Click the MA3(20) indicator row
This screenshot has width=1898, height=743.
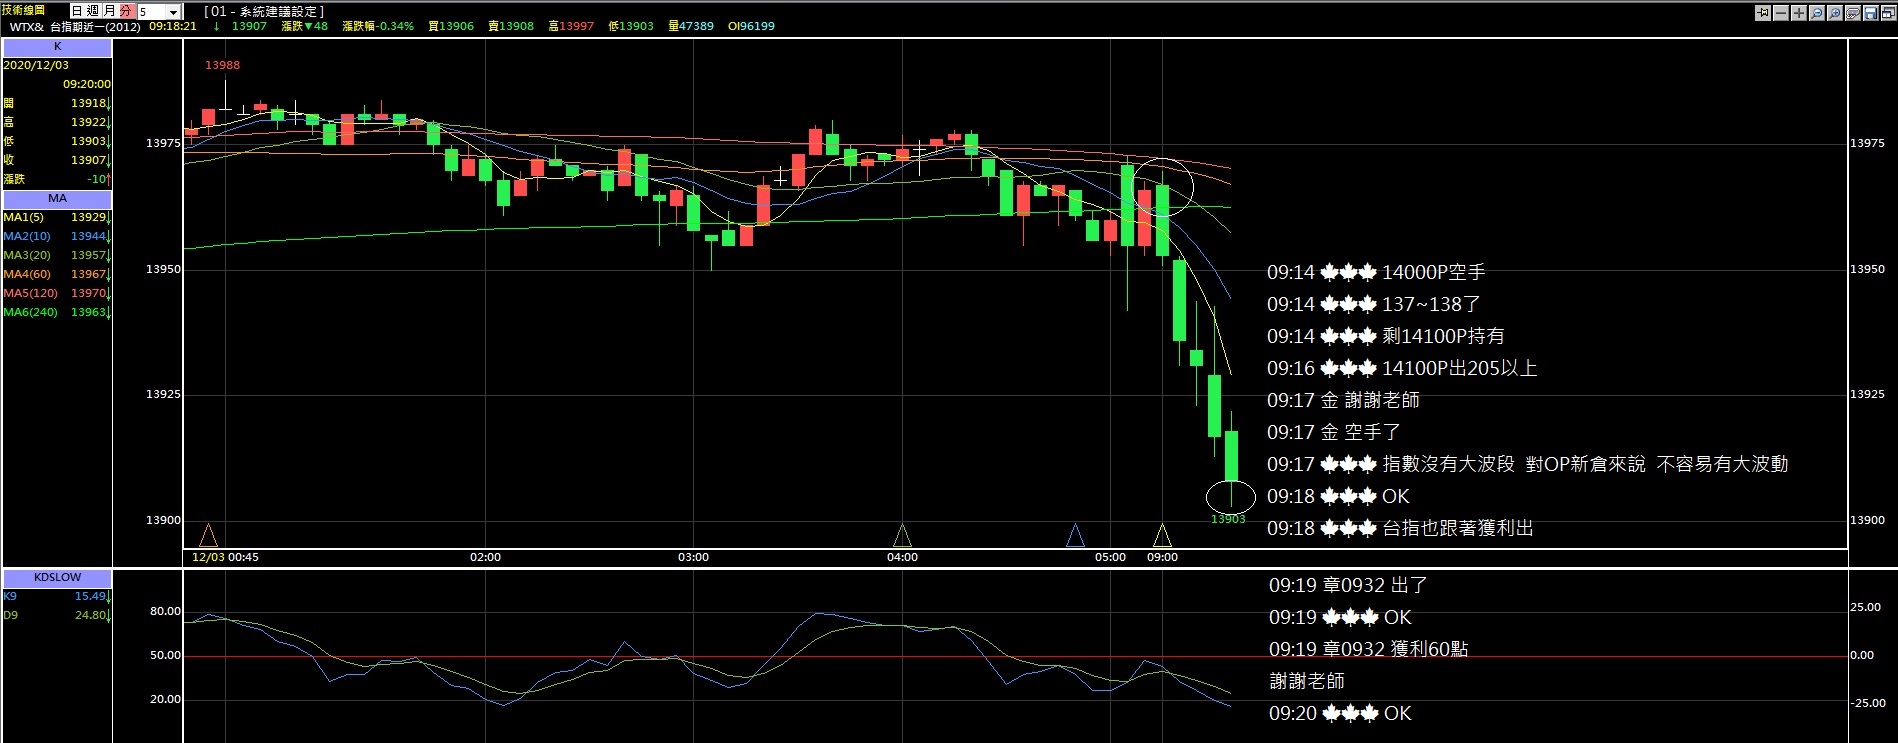(57, 255)
